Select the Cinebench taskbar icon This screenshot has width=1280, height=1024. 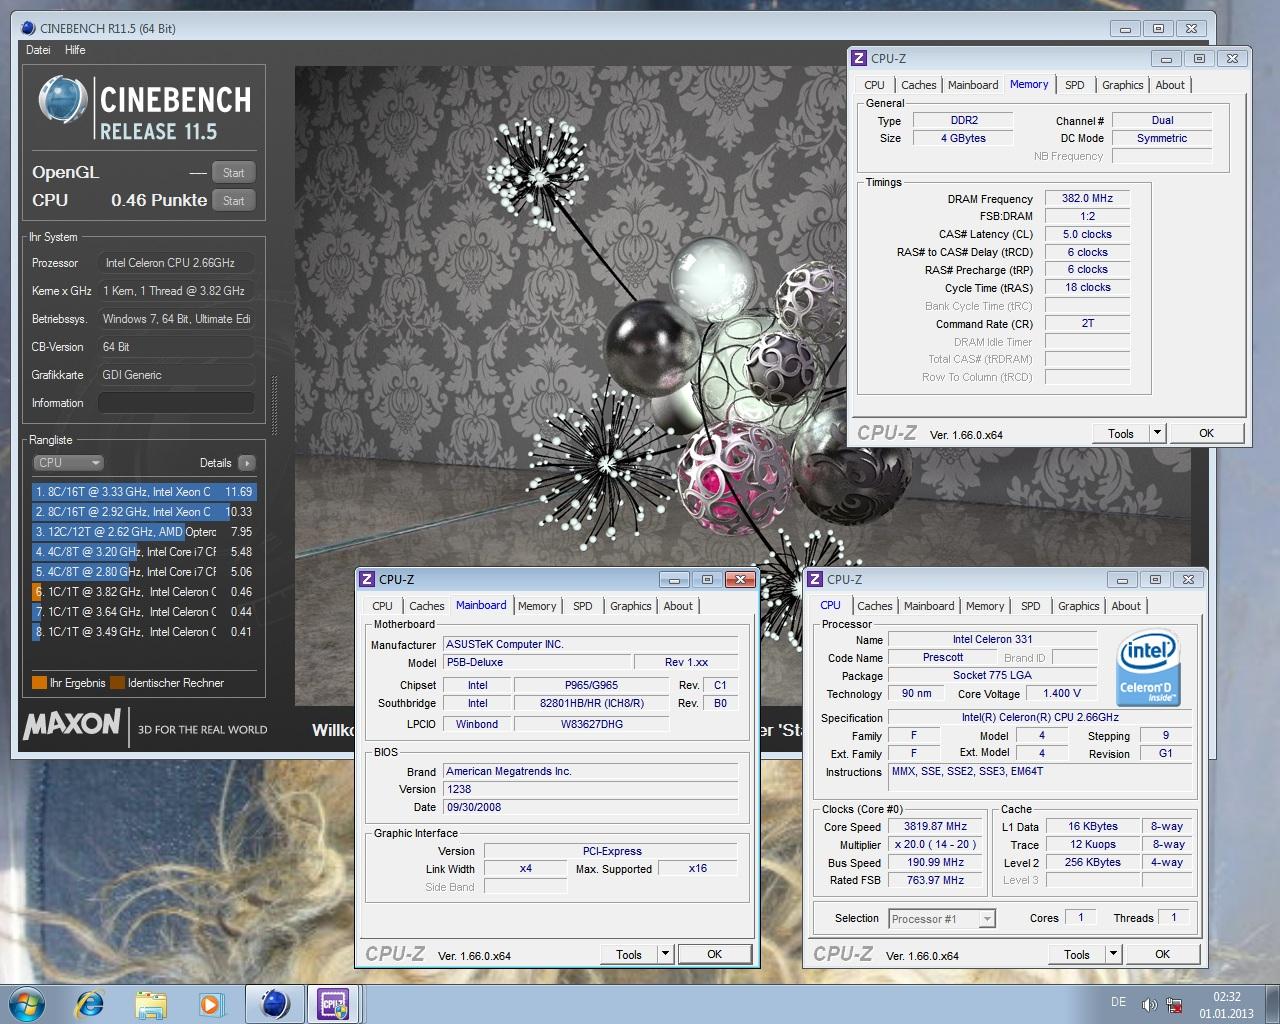click(275, 1003)
